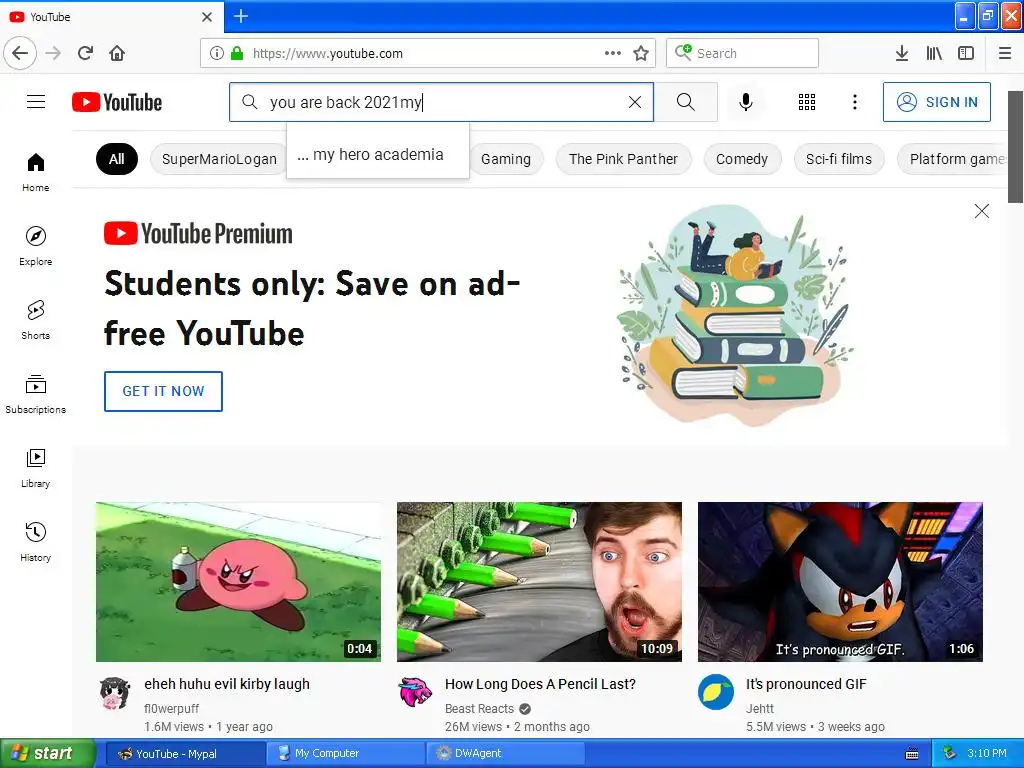
Task: Open the Windows start menu
Action: 47,754
